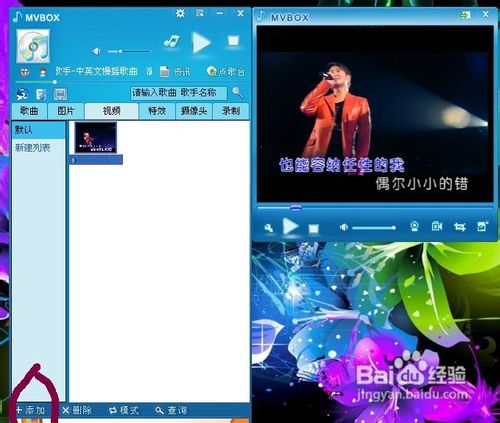Screen dimensions: 500x423
Task: Minimize the MVBOX main window
Action: (220, 13)
